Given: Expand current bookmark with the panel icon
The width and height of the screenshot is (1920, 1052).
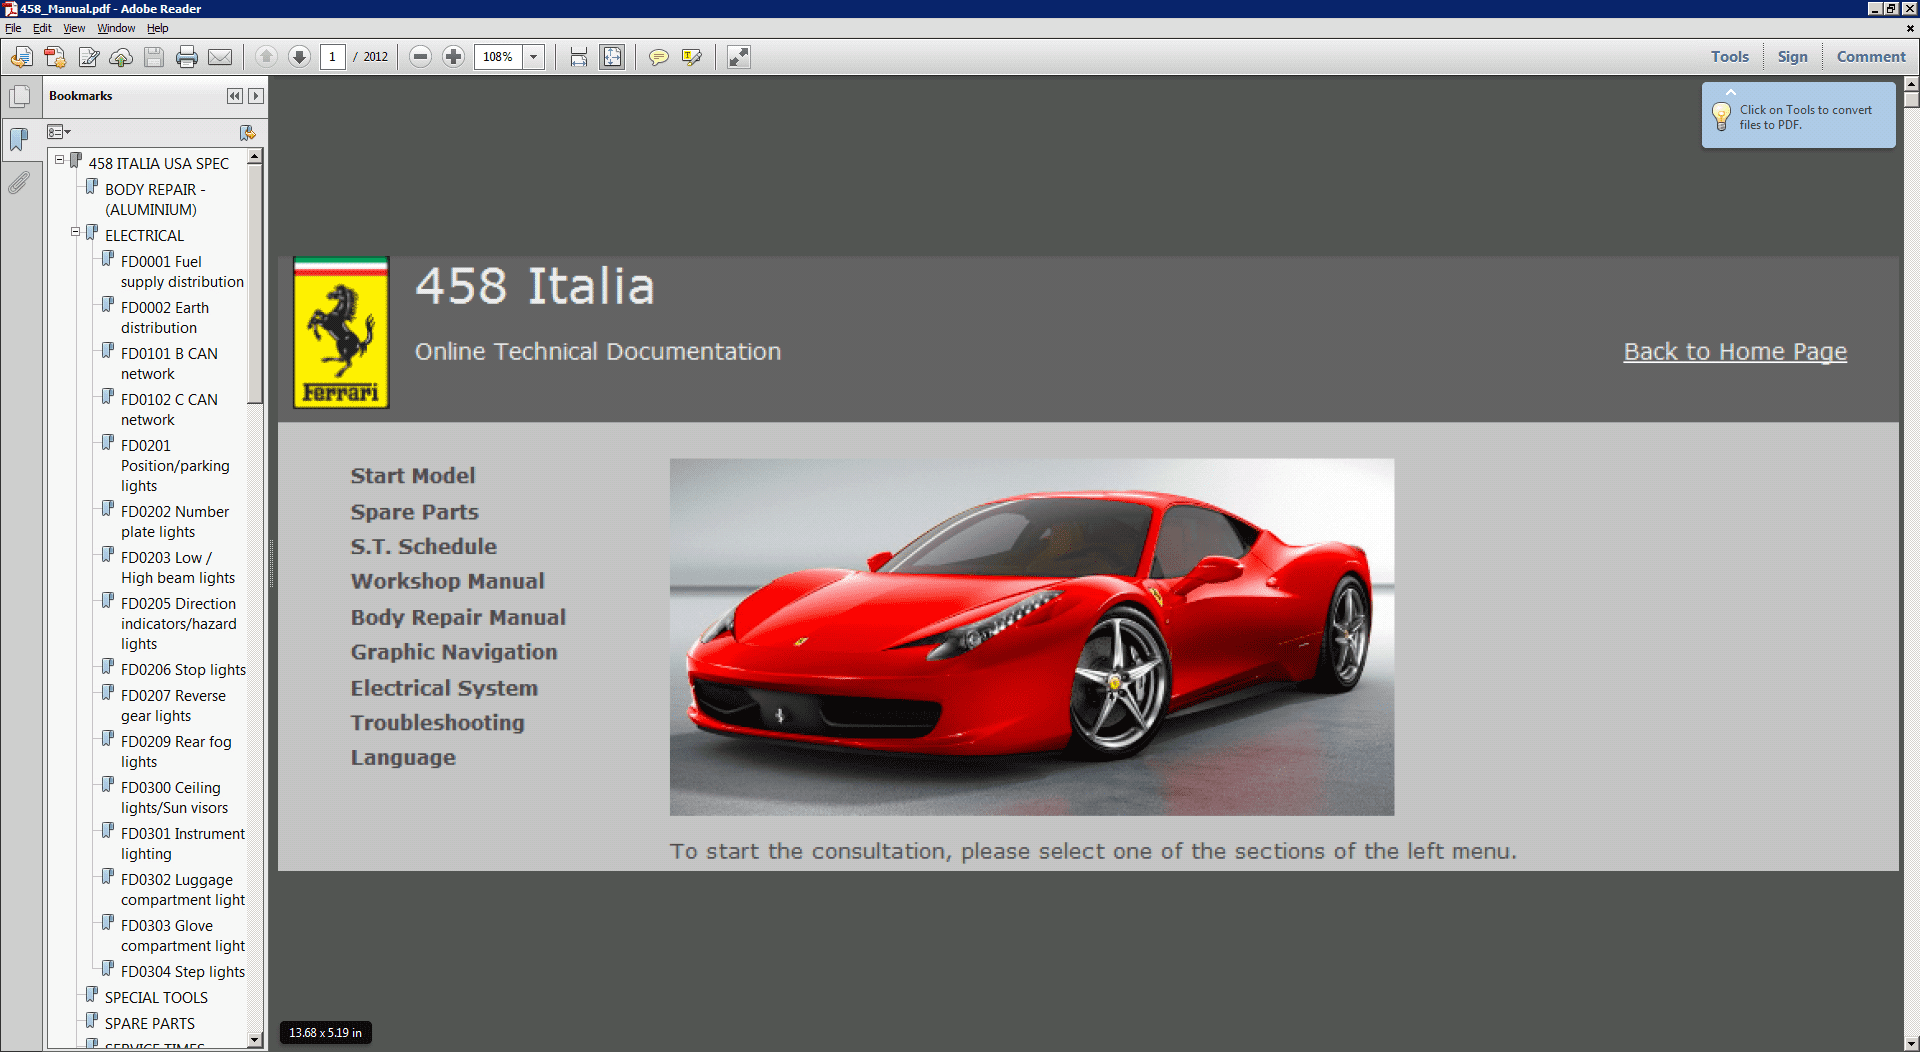Looking at the screenshot, I should (x=248, y=132).
